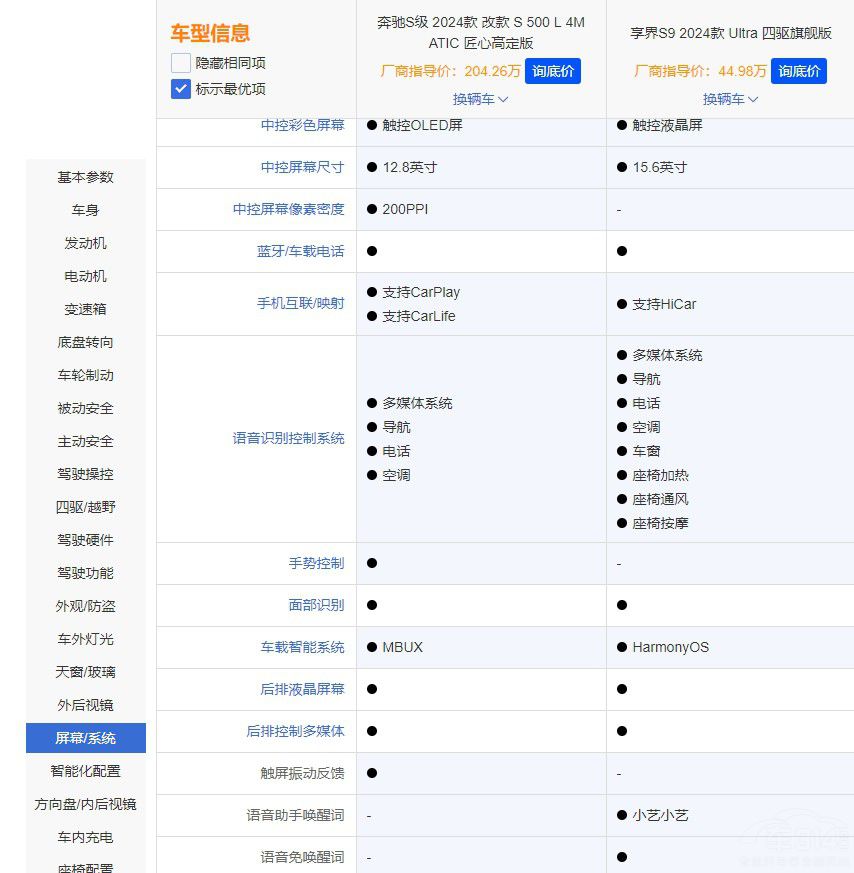This screenshot has height=873, width=854.
Task: Select the 发动机 section in the sidebar
Action: [85, 243]
